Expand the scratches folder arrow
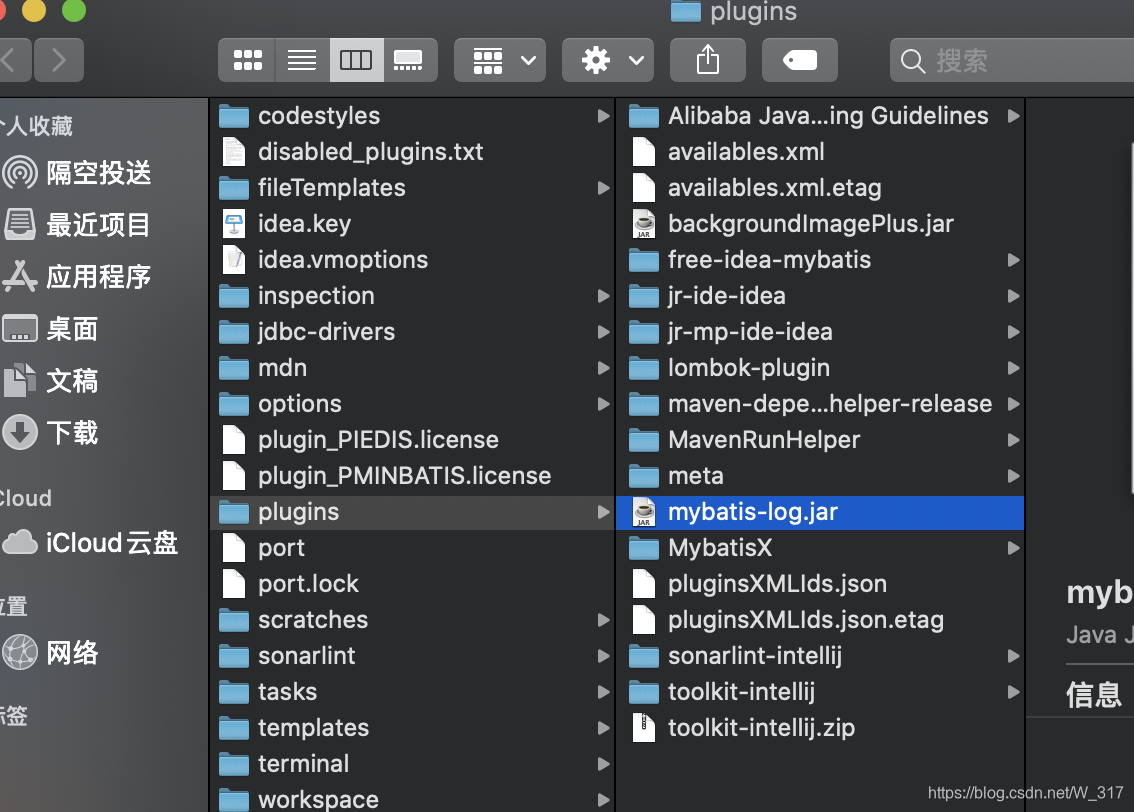Screen dimensions: 1134x812 click(x=603, y=620)
